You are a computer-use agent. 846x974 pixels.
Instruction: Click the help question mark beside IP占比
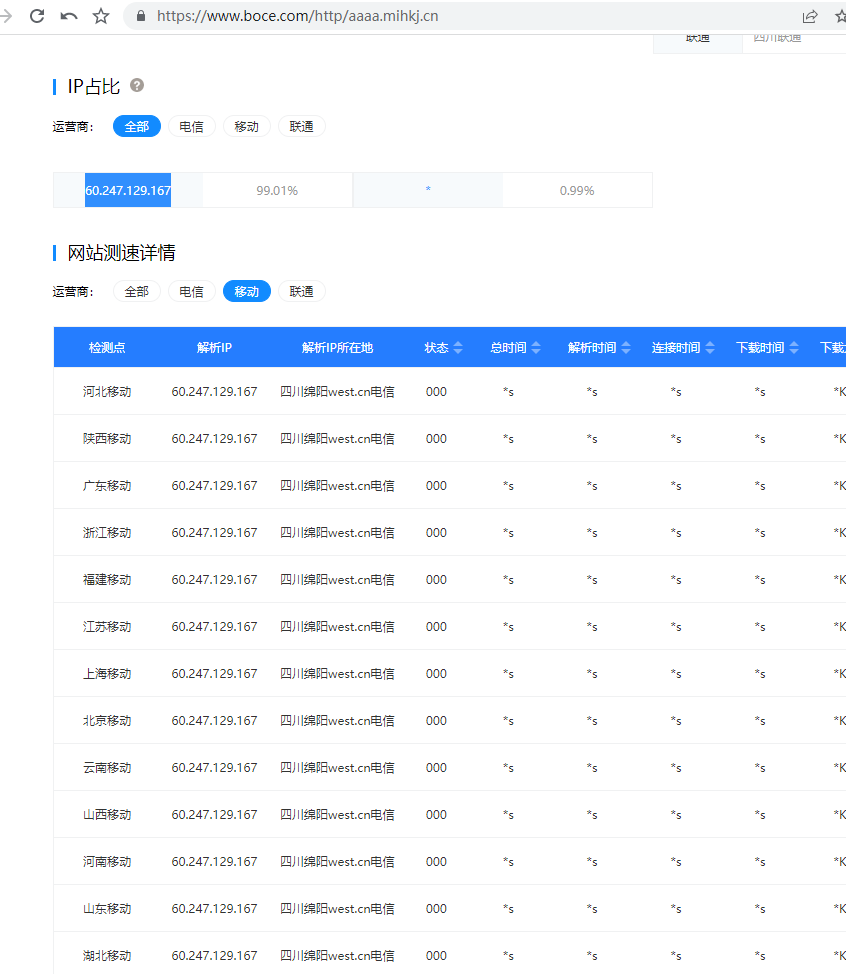(x=137, y=86)
